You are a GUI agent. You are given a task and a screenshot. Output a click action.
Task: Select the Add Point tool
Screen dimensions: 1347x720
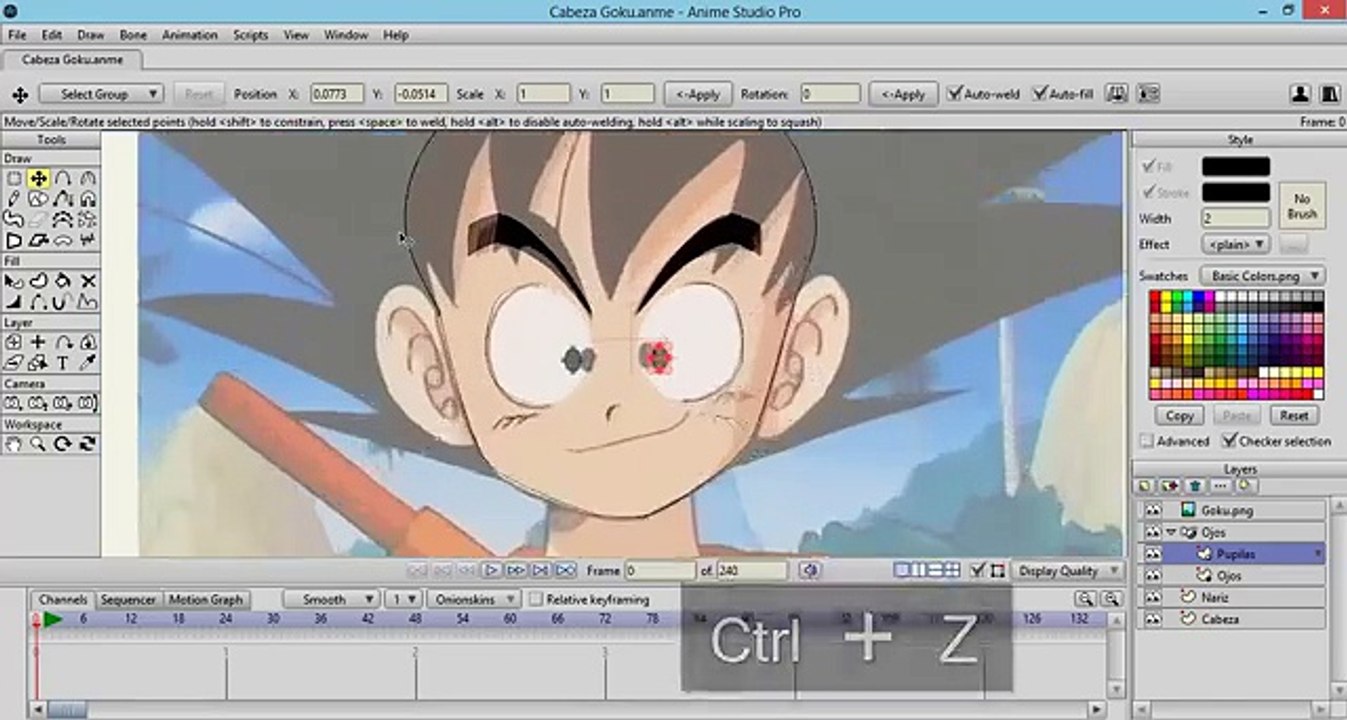(63, 178)
